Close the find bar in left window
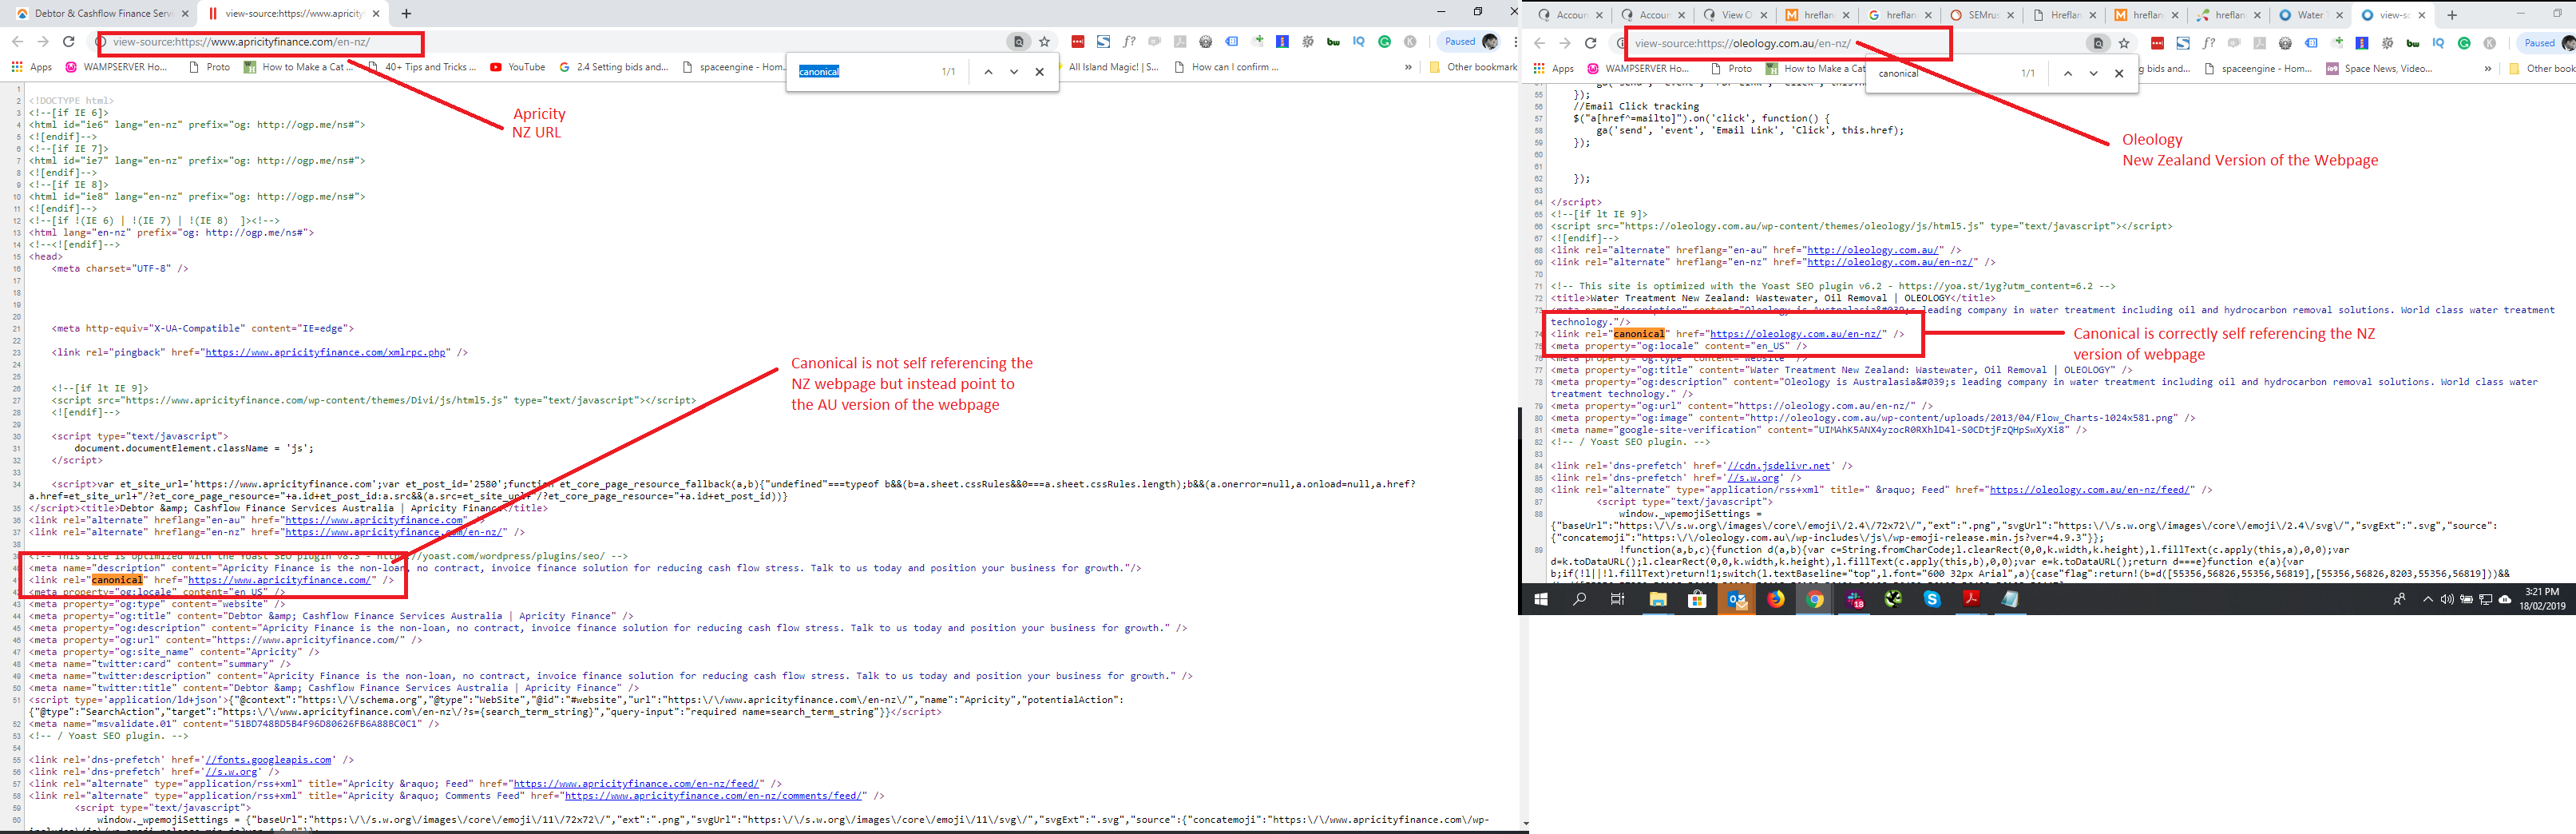 tap(1039, 72)
